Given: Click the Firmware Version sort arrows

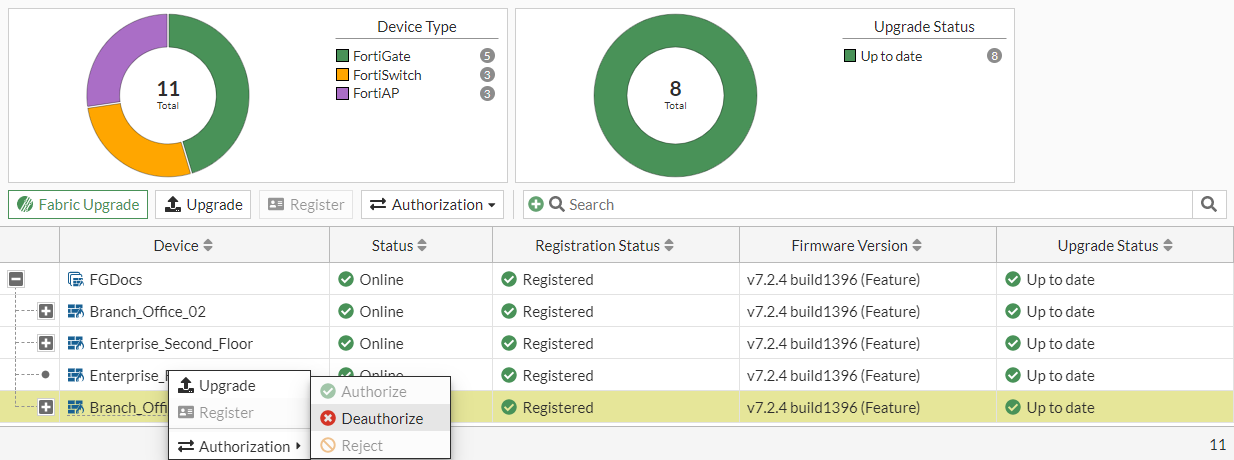Looking at the screenshot, I should [x=917, y=246].
